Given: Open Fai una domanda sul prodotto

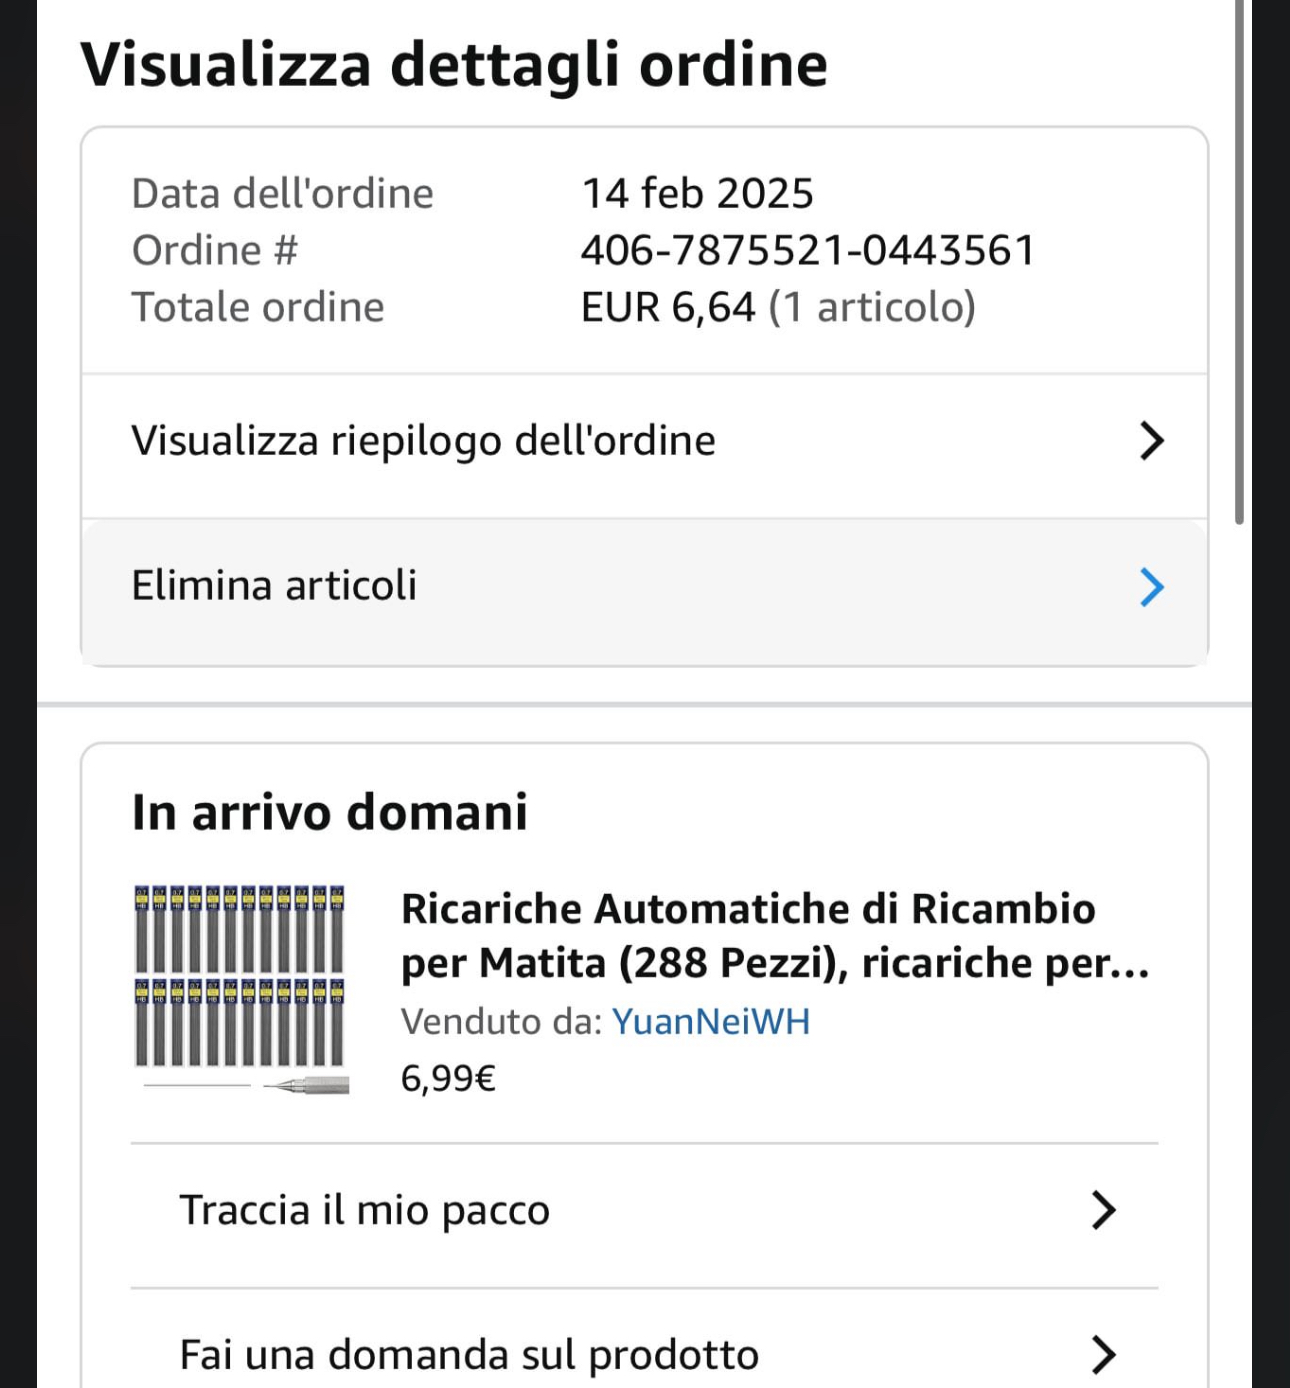Looking at the screenshot, I should tap(469, 1355).
